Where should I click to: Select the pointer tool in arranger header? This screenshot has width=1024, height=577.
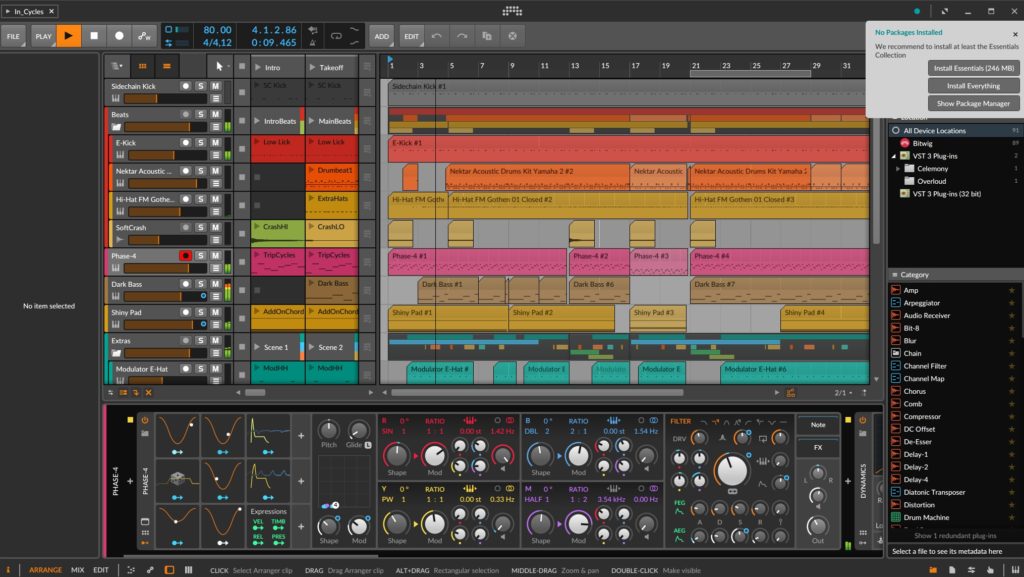(x=220, y=66)
